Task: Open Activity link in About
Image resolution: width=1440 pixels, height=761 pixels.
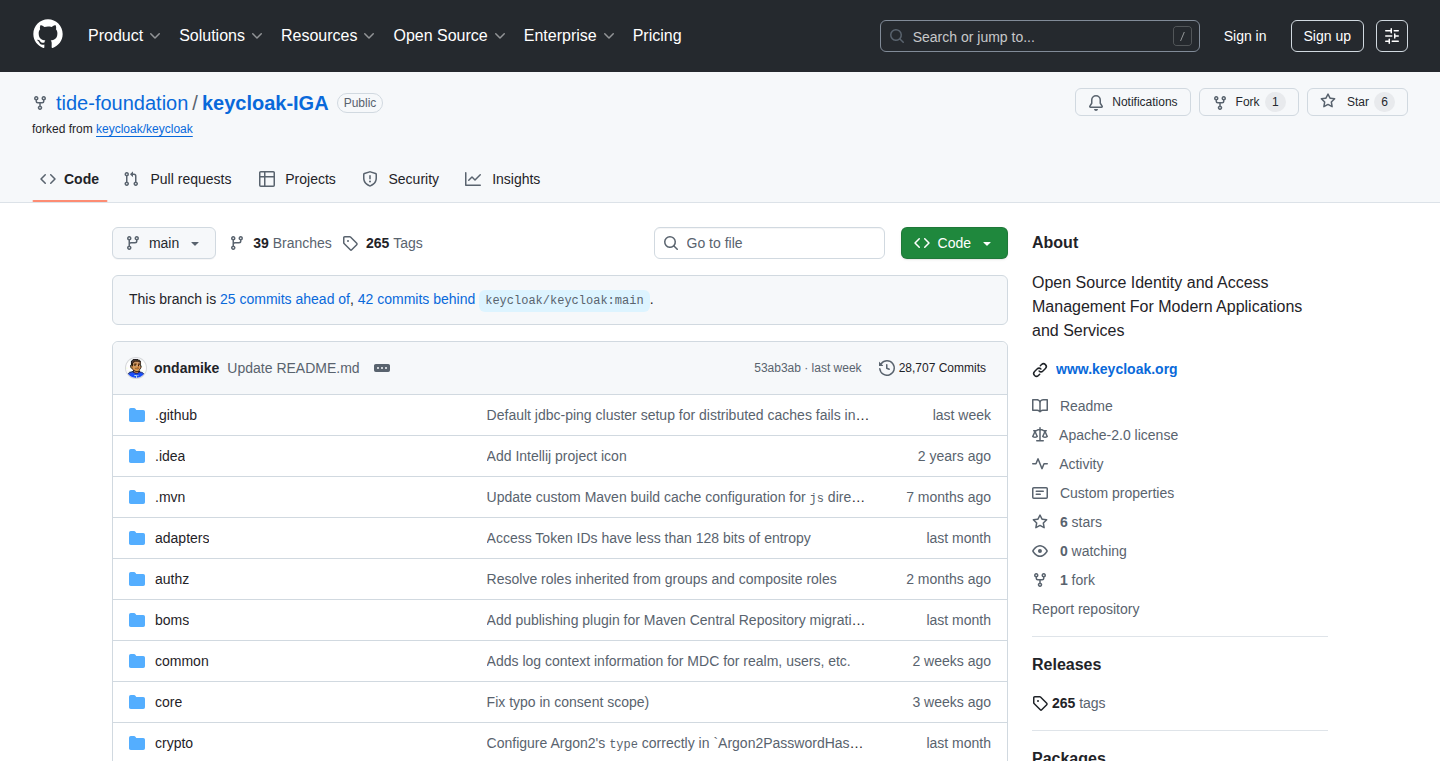Action: pos(1068,464)
